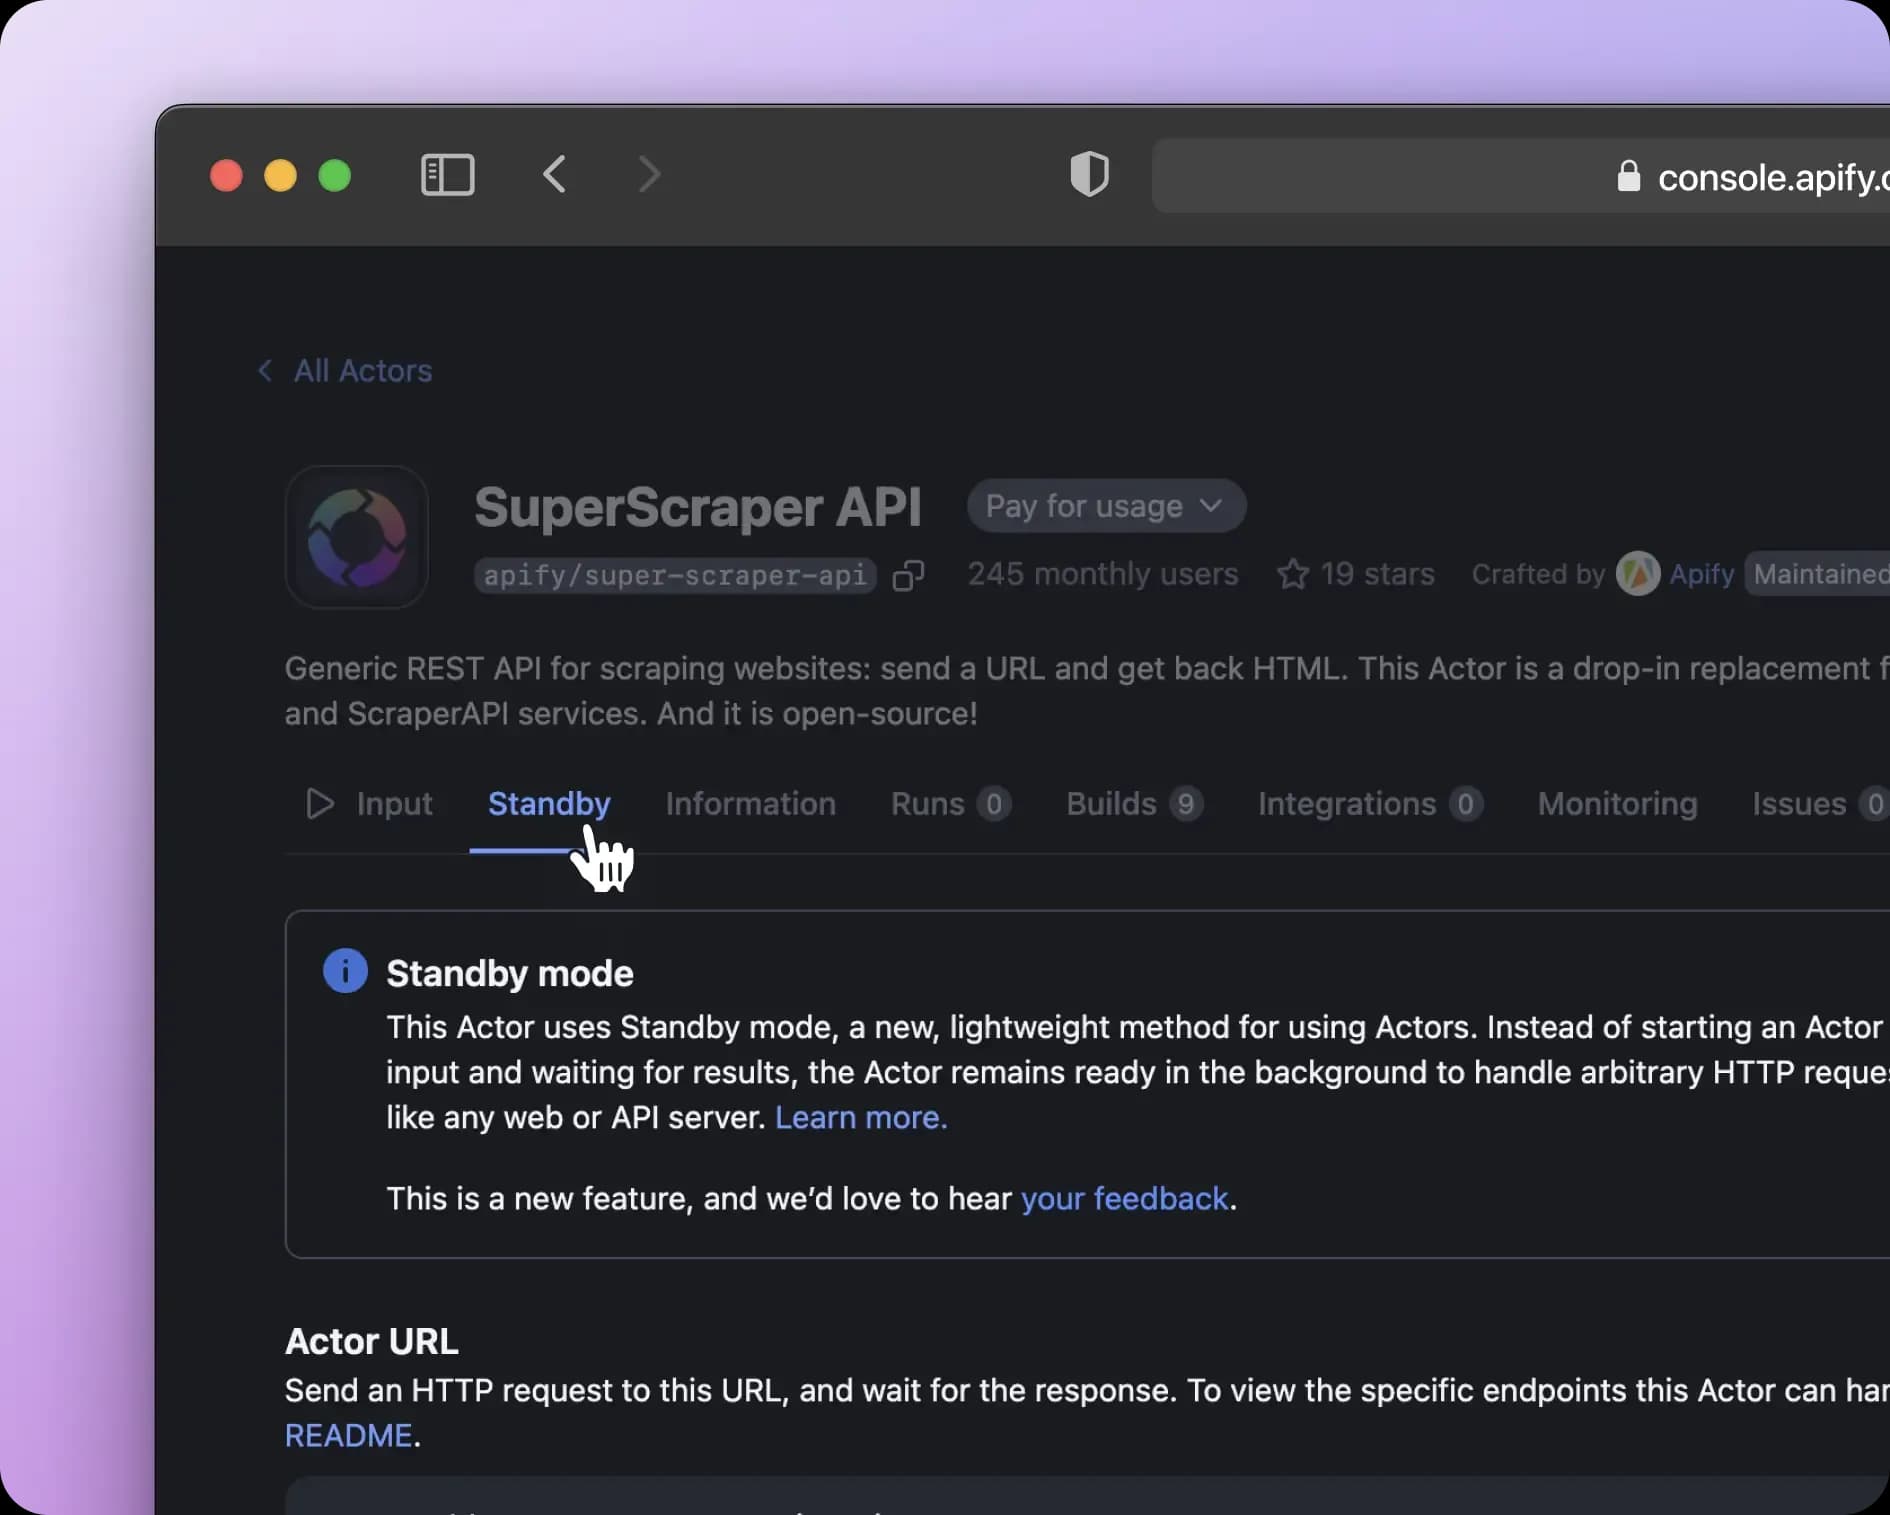
Task: Go back to All Actors
Action: [x=345, y=371]
